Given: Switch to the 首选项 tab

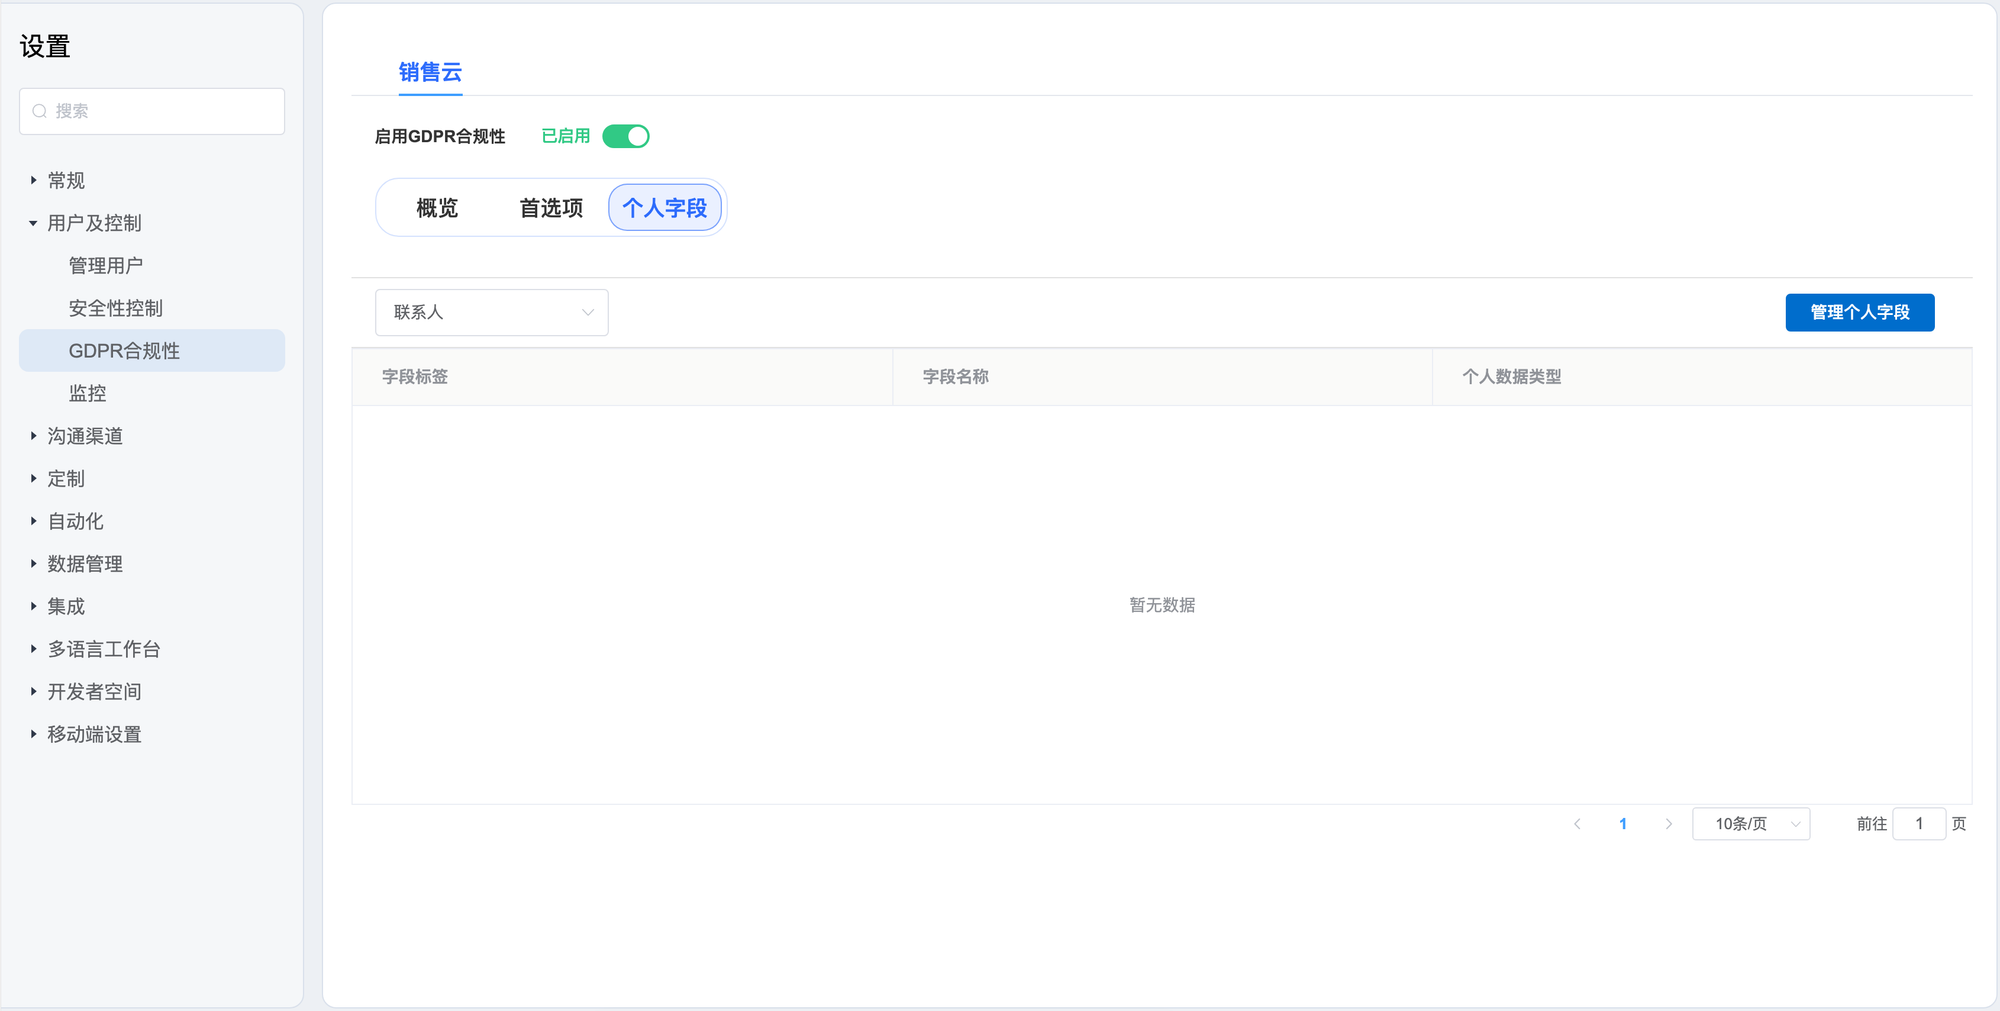Looking at the screenshot, I should 551,208.
